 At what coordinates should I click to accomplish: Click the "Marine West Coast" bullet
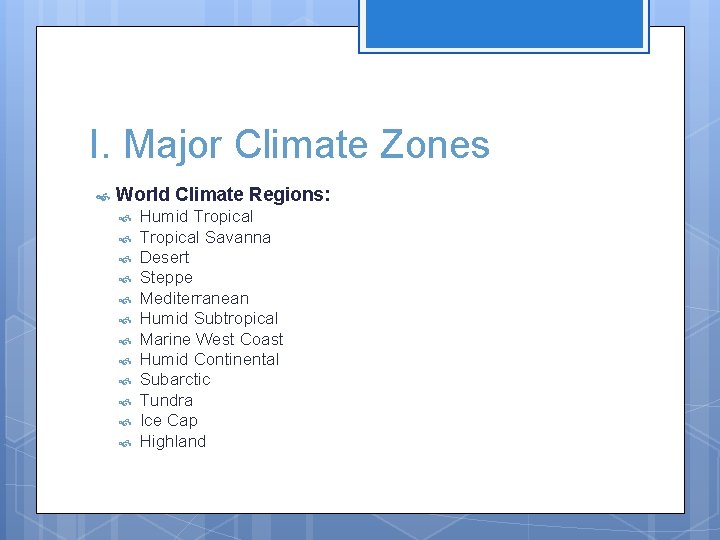[212, 339]
